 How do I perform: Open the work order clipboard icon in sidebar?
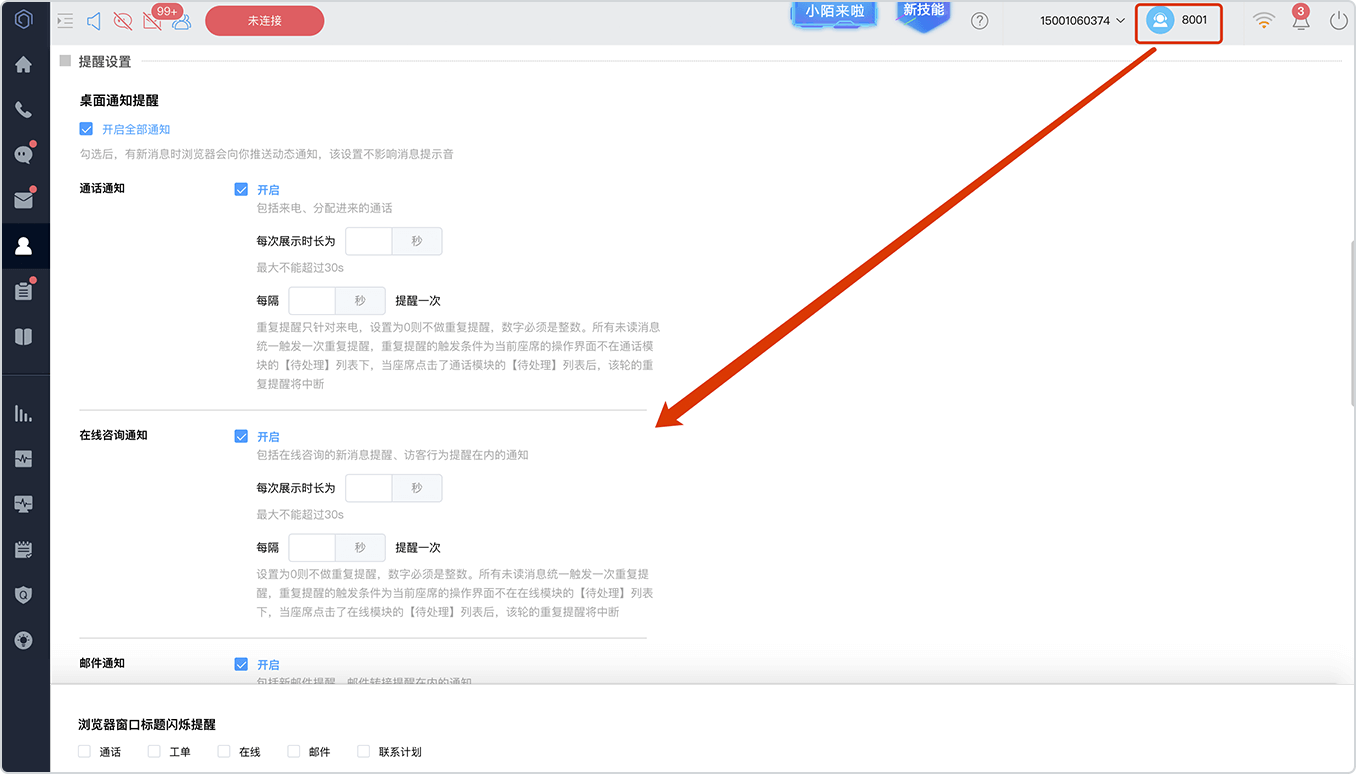pyautogui.click(x=24, y=291)
